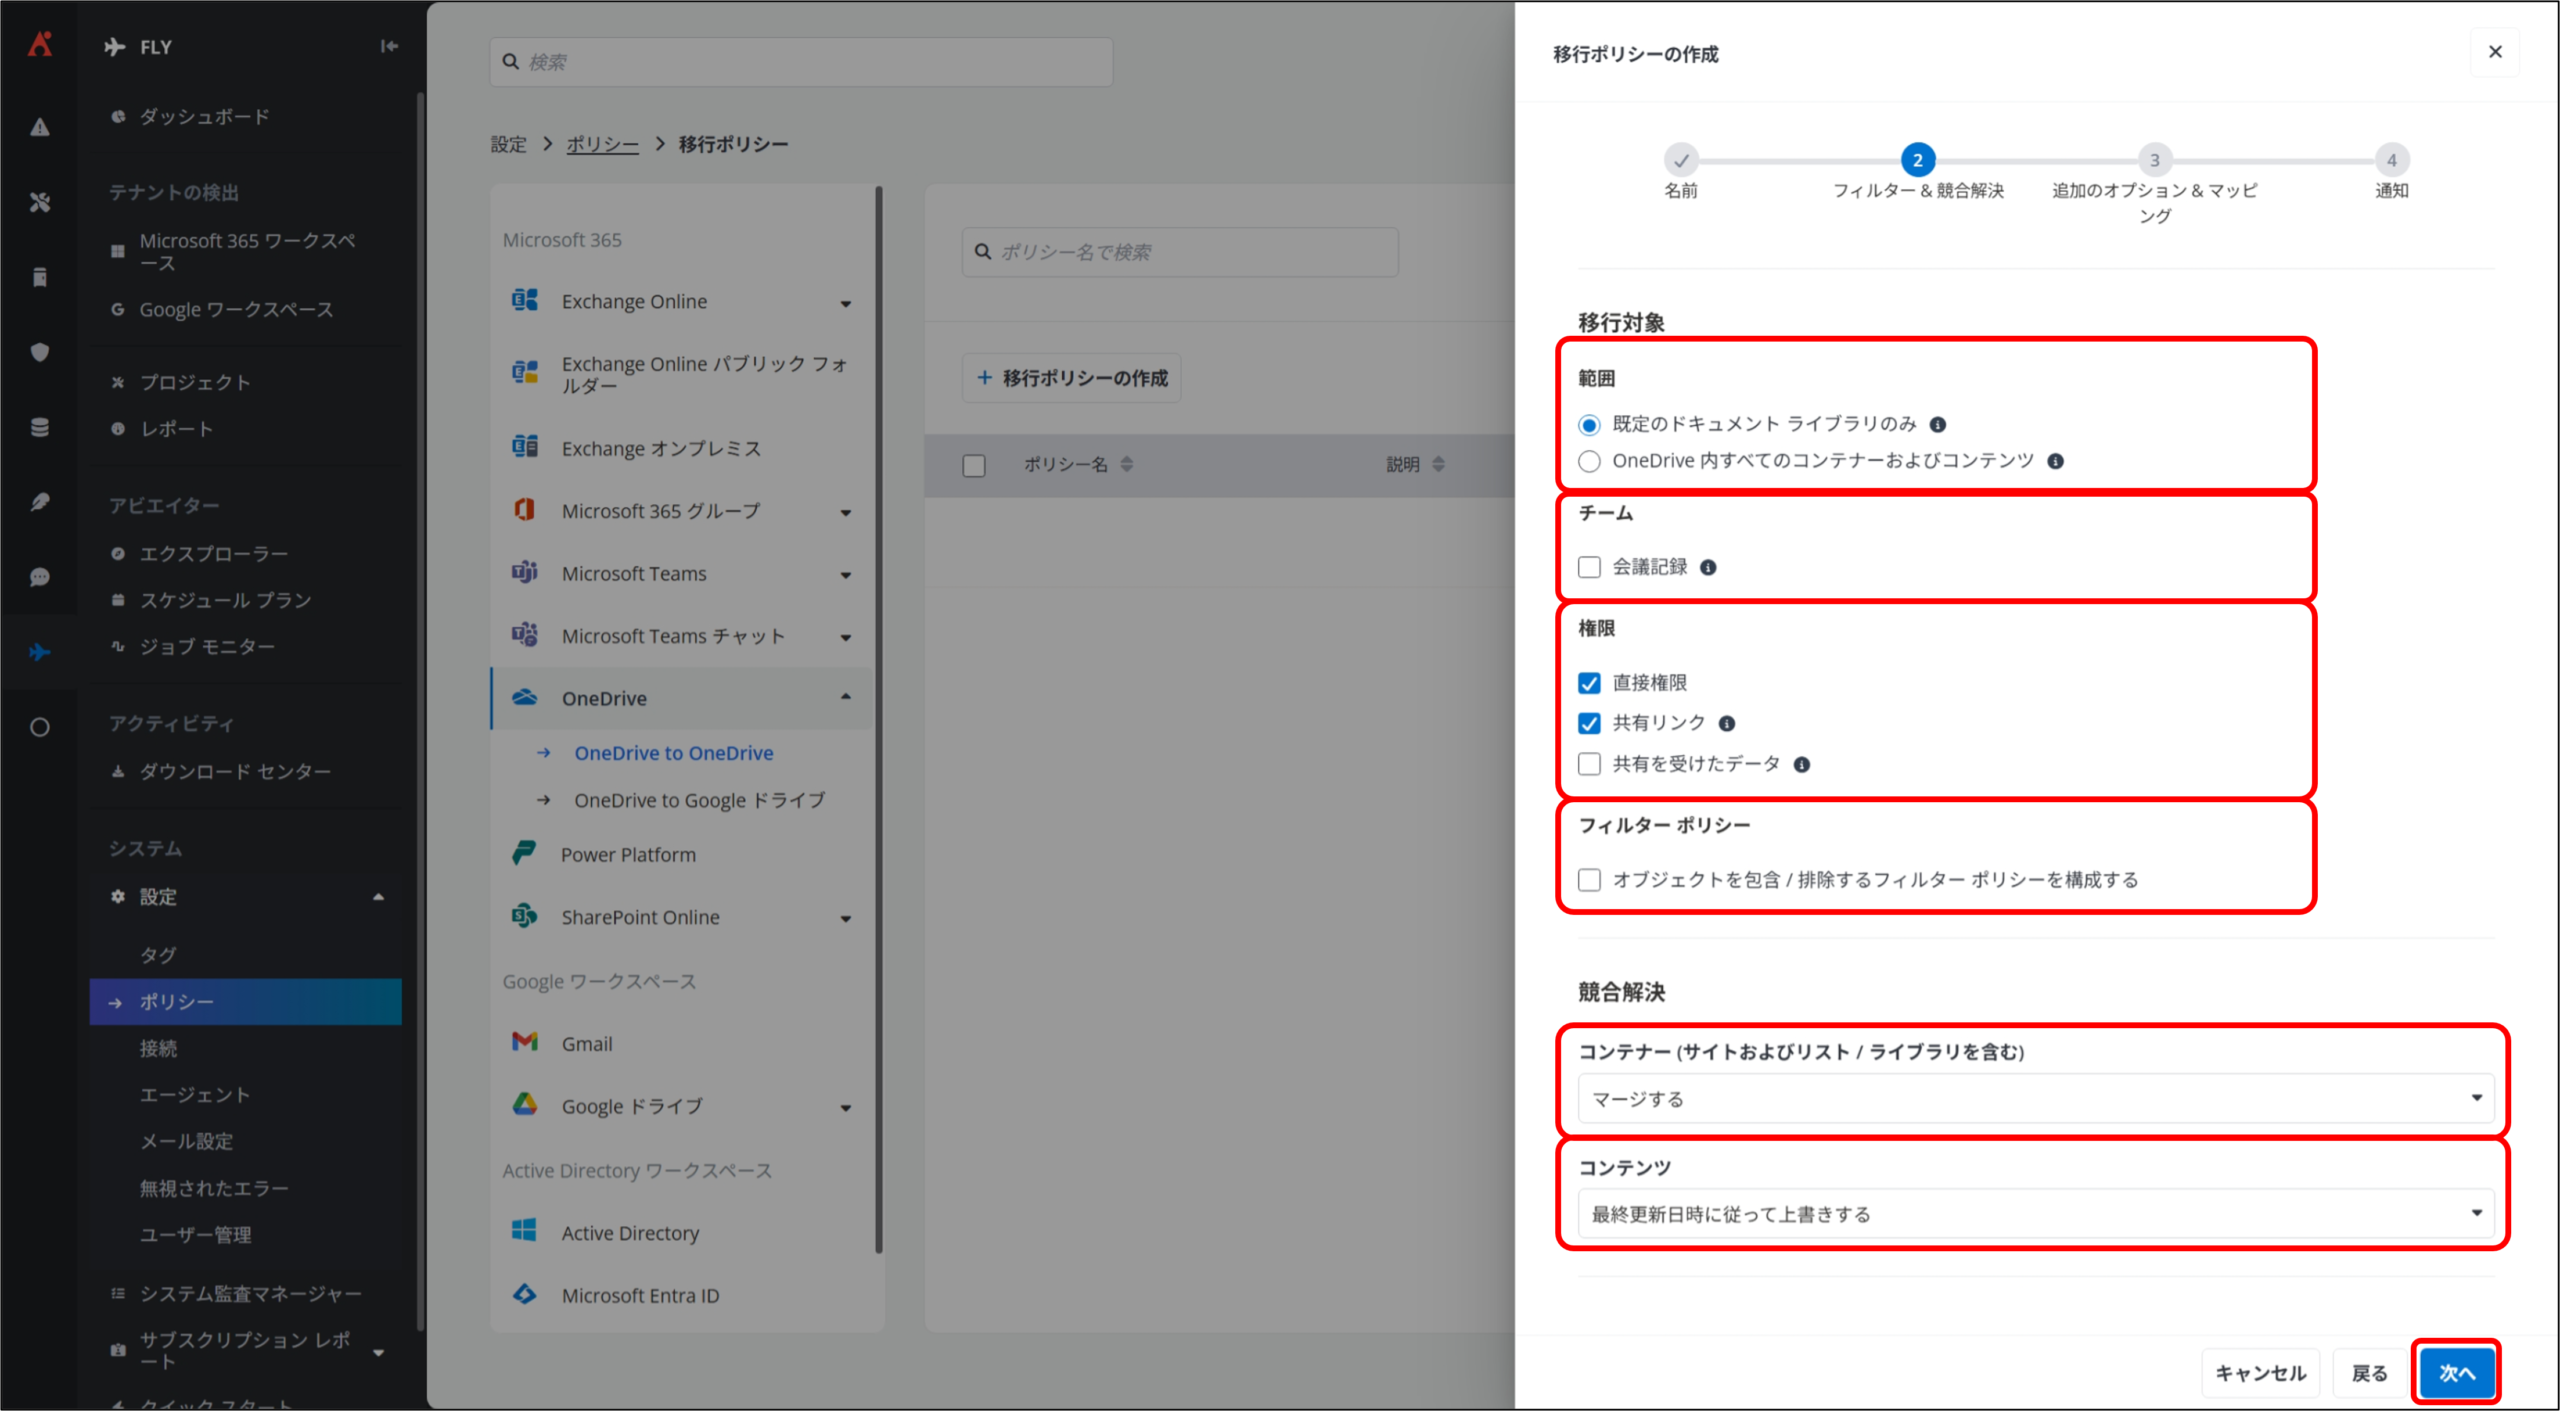The width and height of the screenshot is (2560, 1411).
Task: Click the Gmail icon in policy list
Action: click(525, 1043)
